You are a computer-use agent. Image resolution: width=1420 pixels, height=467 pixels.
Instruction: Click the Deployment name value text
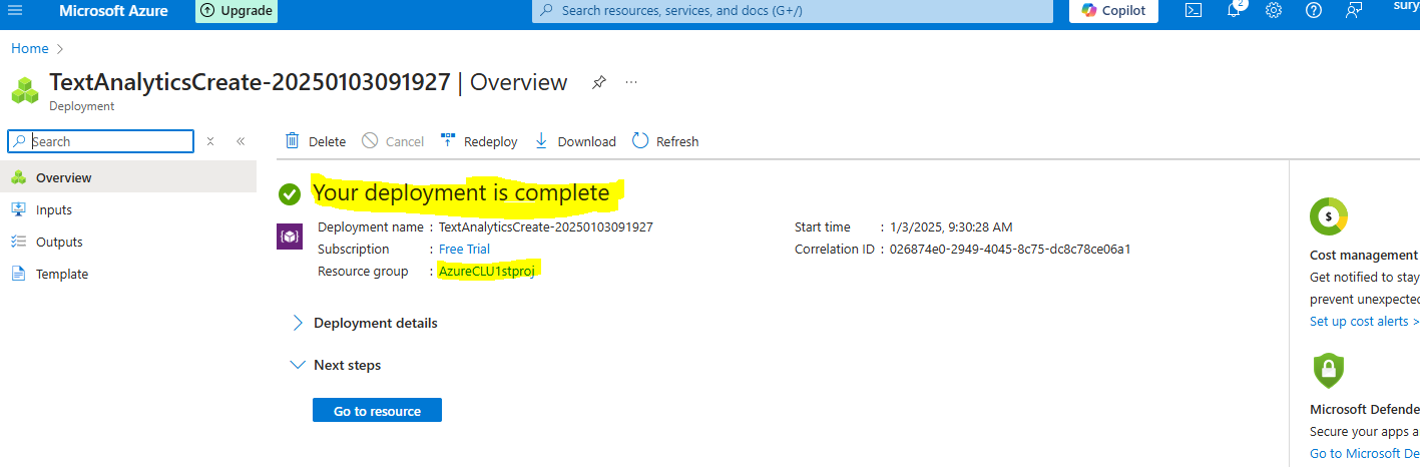(x=546, y=227)
